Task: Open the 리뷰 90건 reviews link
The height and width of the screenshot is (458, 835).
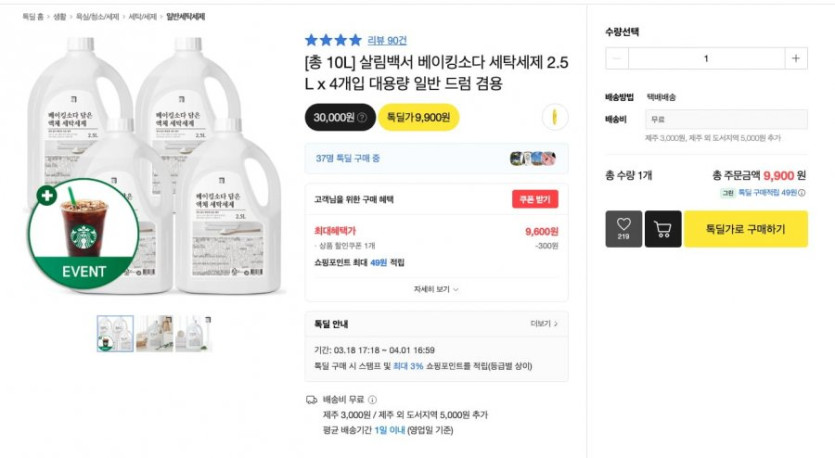Action: point(387,40)
